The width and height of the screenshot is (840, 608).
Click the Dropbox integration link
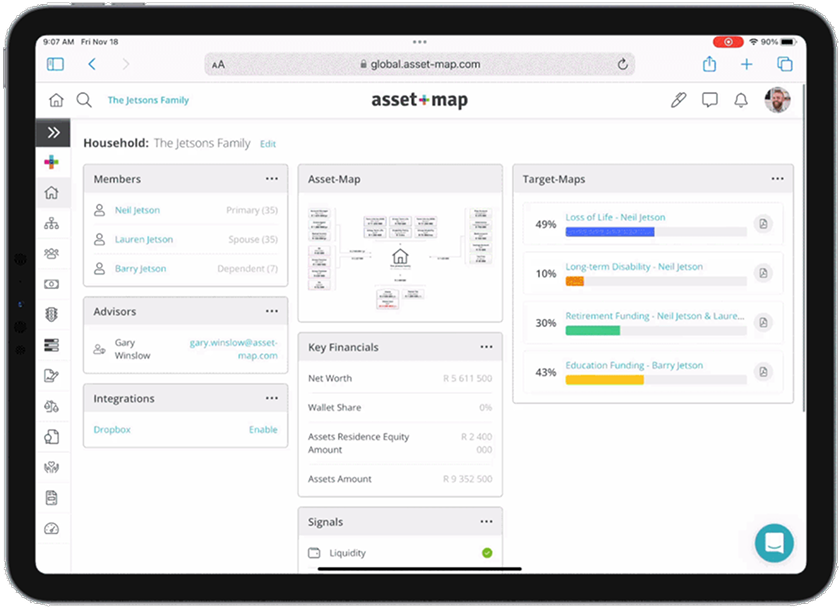click(x=112, y=430)
